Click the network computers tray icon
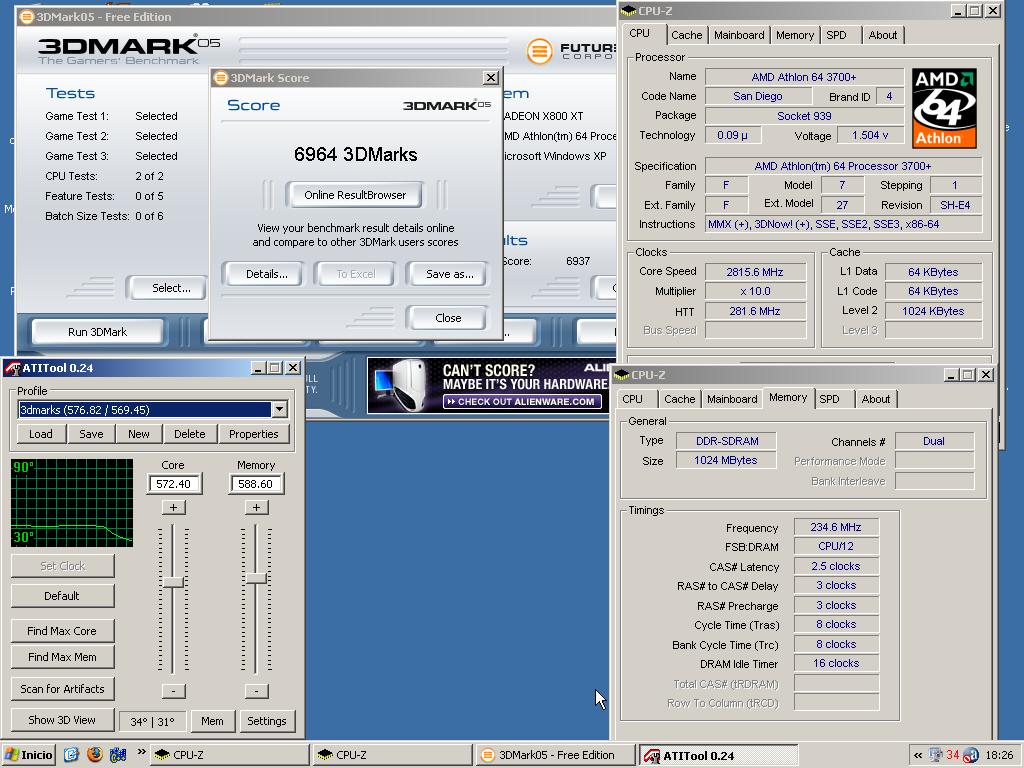1024x768 pixels. pyautogui.click(x=936, y=756)
